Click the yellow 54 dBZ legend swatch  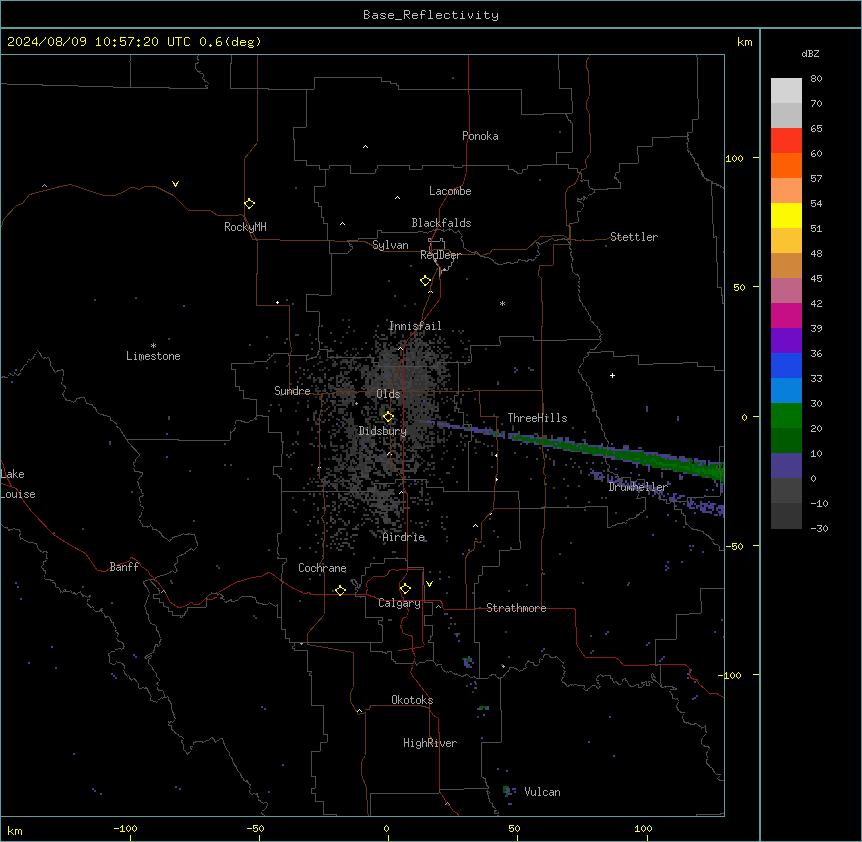[x=786, y=215]
